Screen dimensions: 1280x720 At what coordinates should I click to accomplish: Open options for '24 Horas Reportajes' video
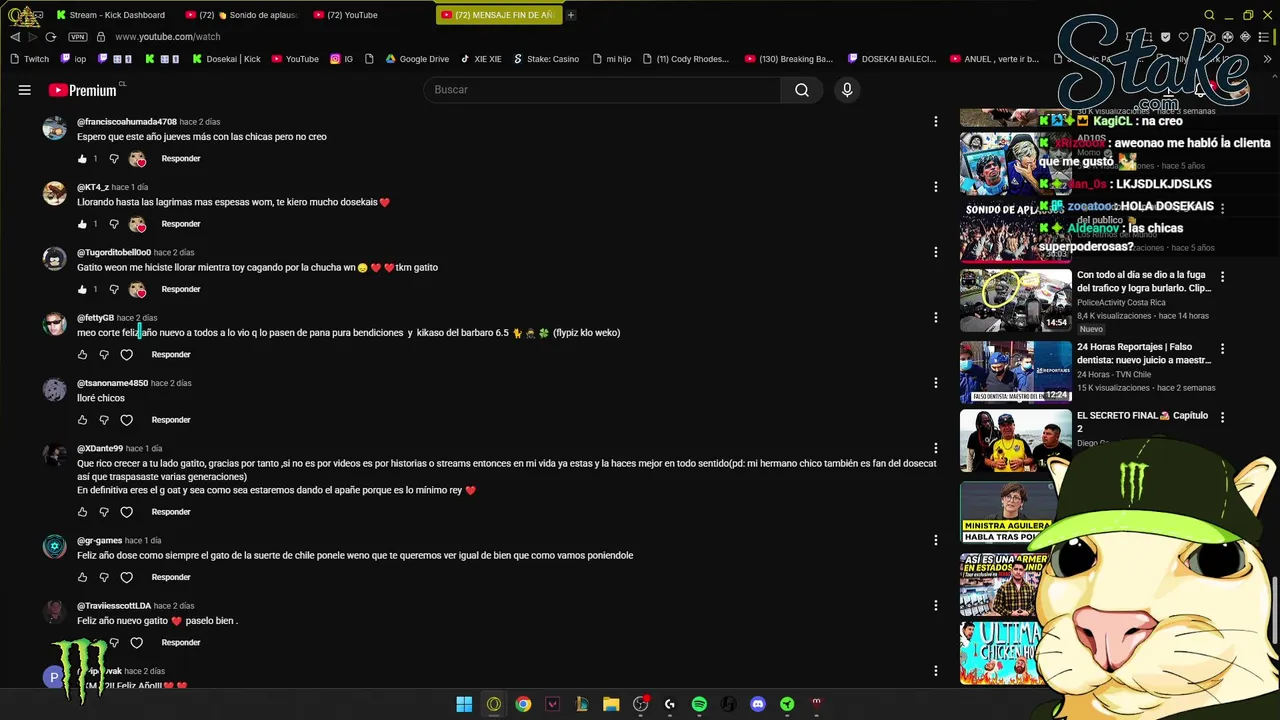pyautogui.click(x=1222, y=349)
